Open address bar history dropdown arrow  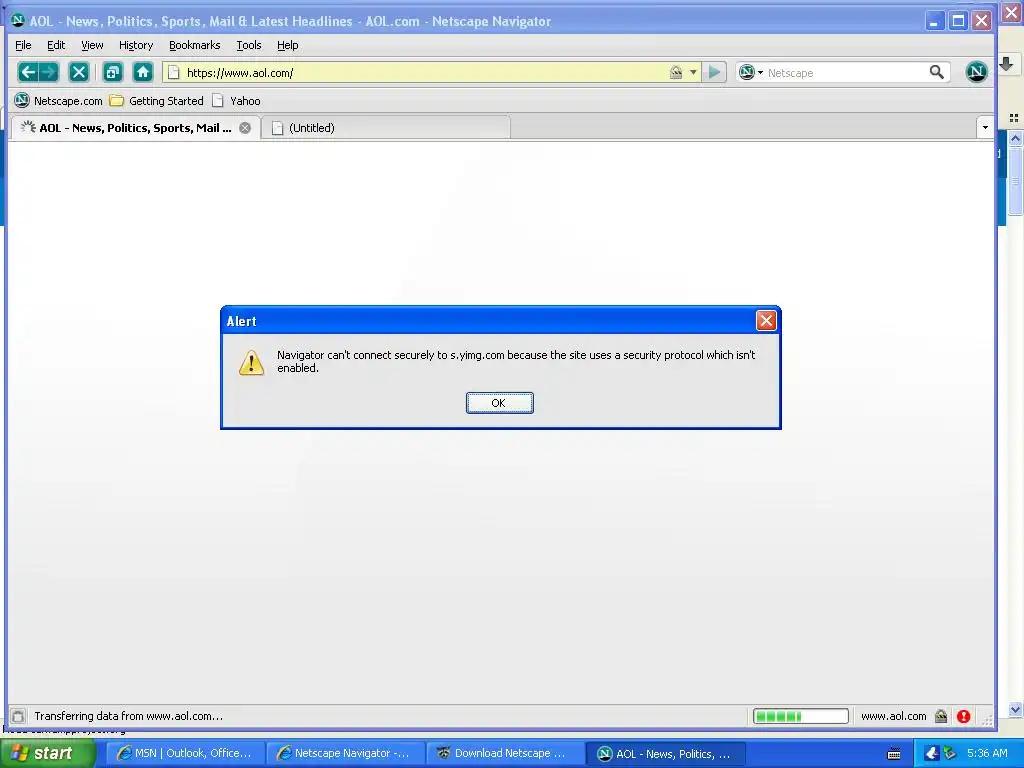pos(693,72)
